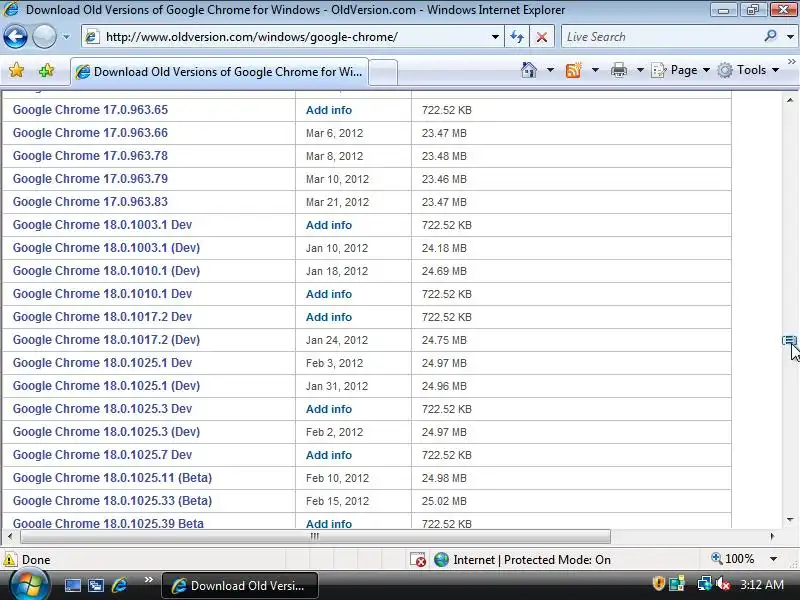Click Add info for 18.0.1017.2 Dev
This screenshot has height=600, width=800.
(x=329, y=317)
